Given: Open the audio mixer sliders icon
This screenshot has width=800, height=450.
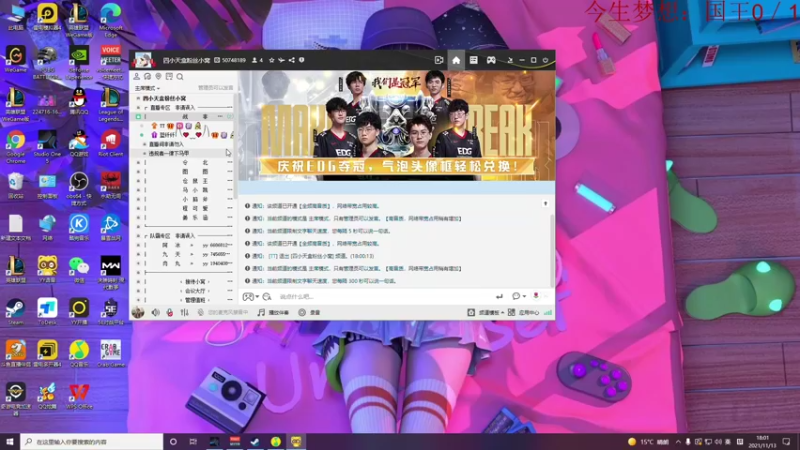Looking at the screenshot, I should click(x=184, y=312).
